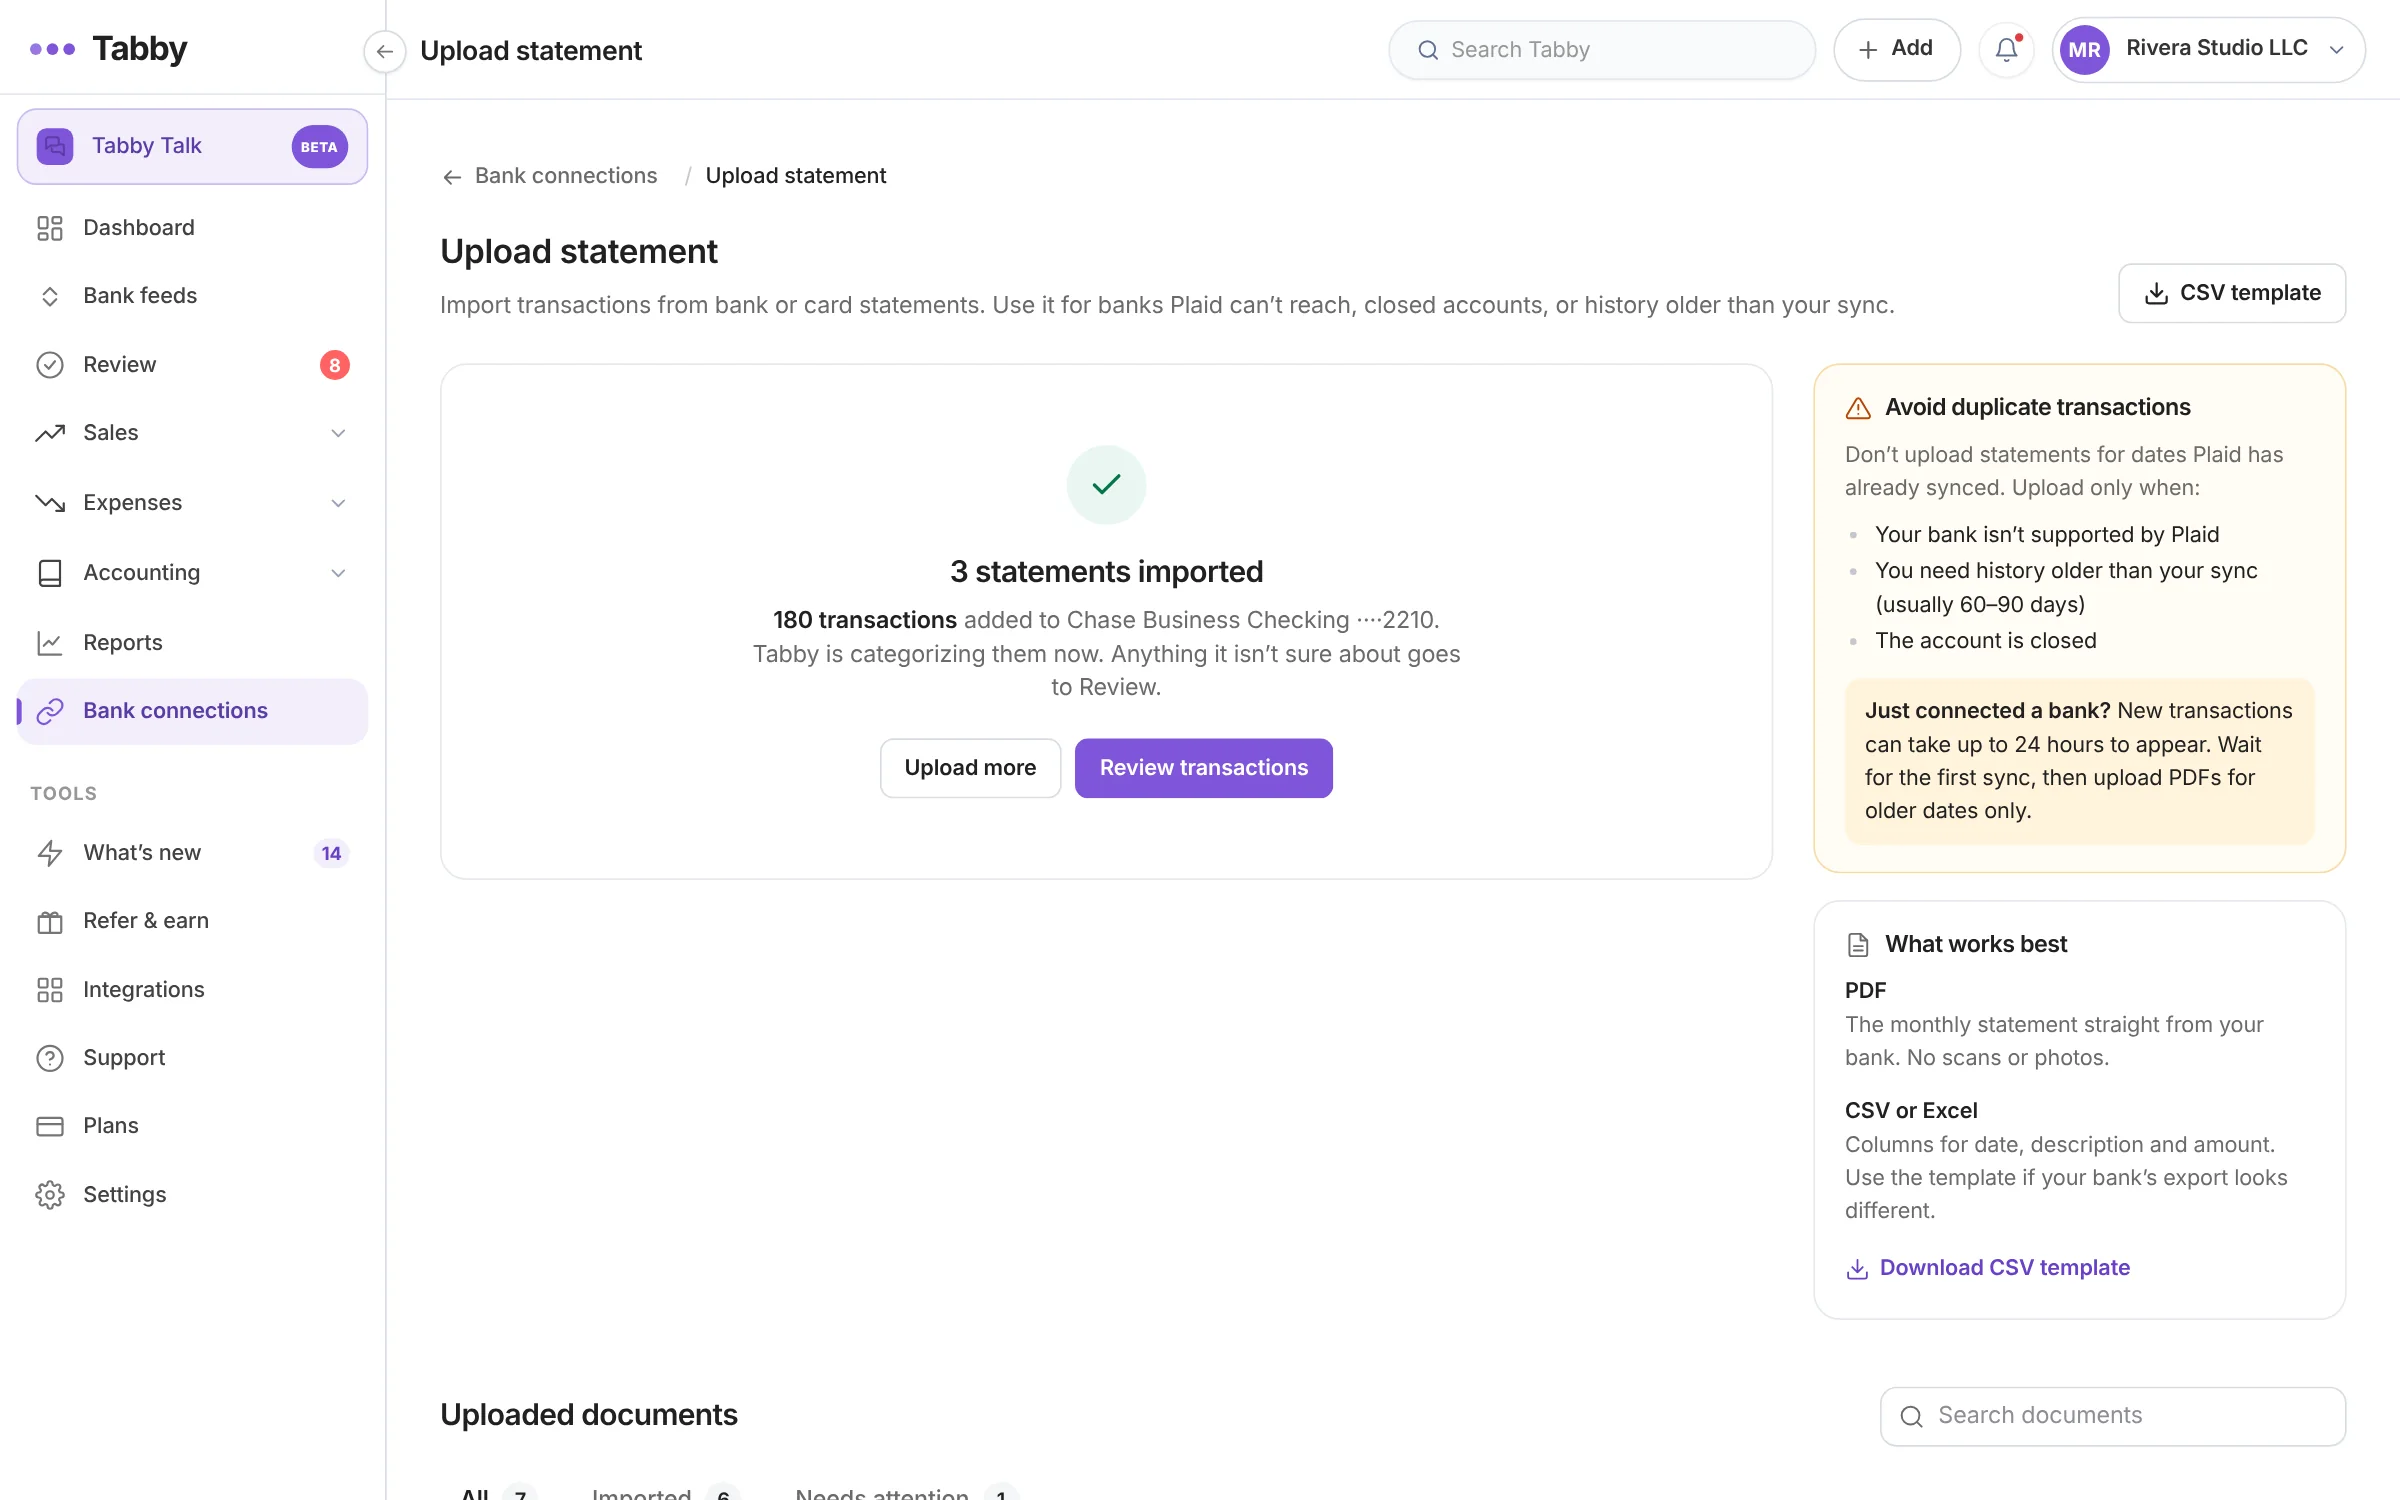The image size is (2400, 1500).
Task: Expand the Accounting menu chevron
Action: (x=338, y=573)
